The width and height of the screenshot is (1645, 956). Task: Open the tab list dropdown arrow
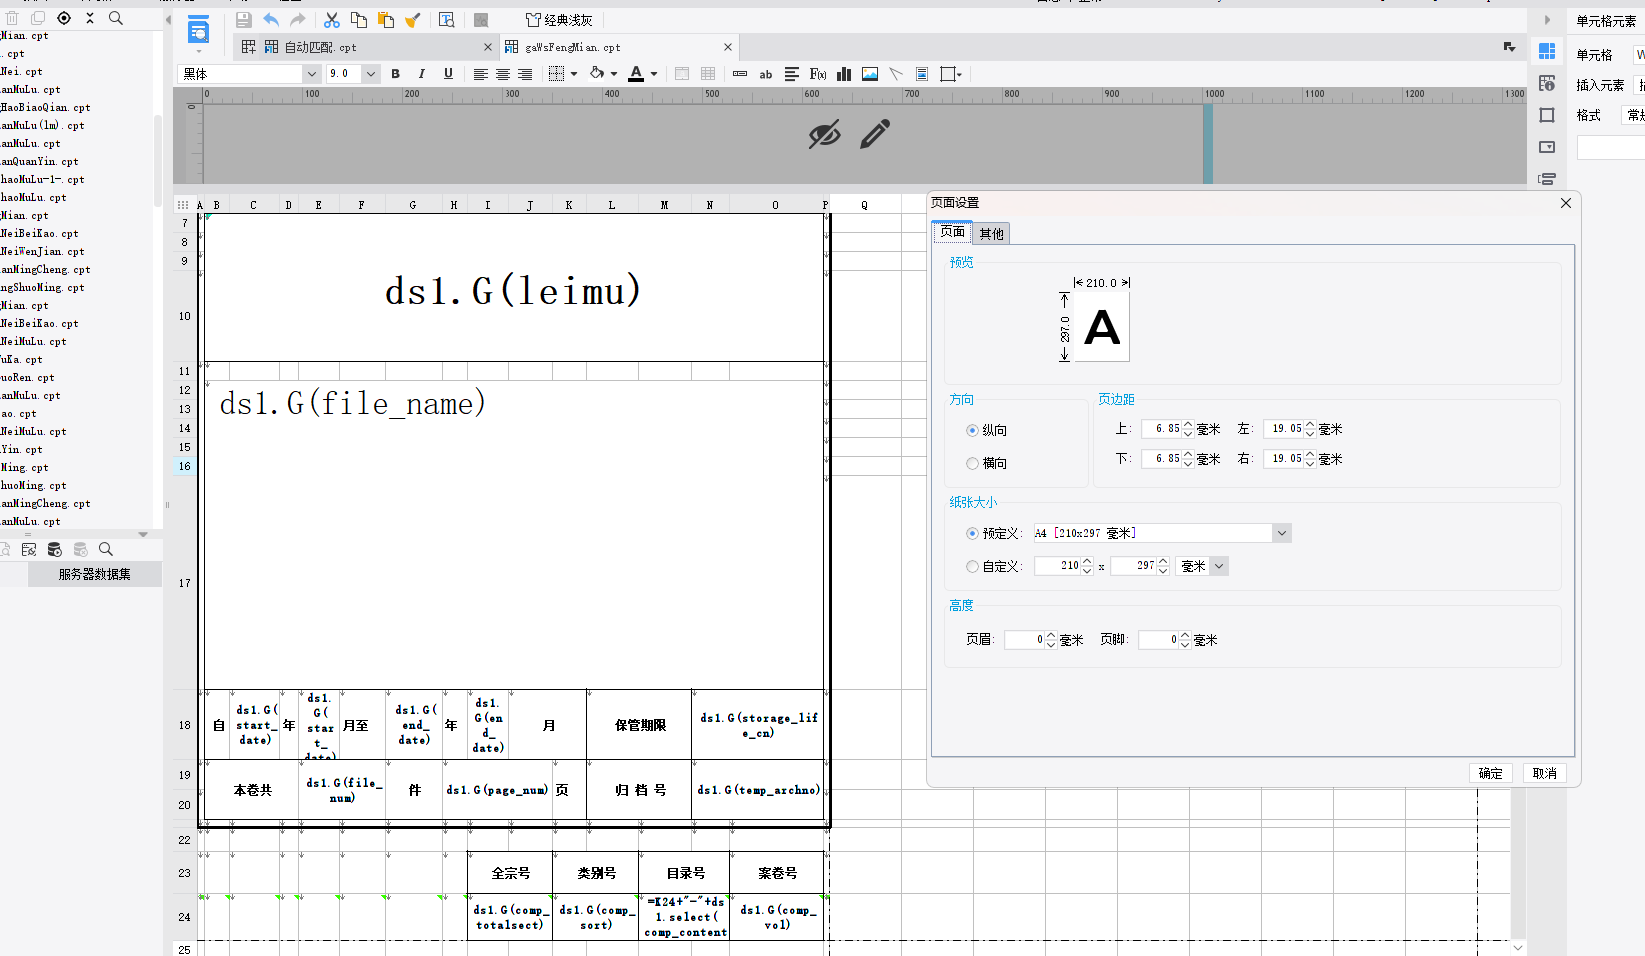(1509, 47)
